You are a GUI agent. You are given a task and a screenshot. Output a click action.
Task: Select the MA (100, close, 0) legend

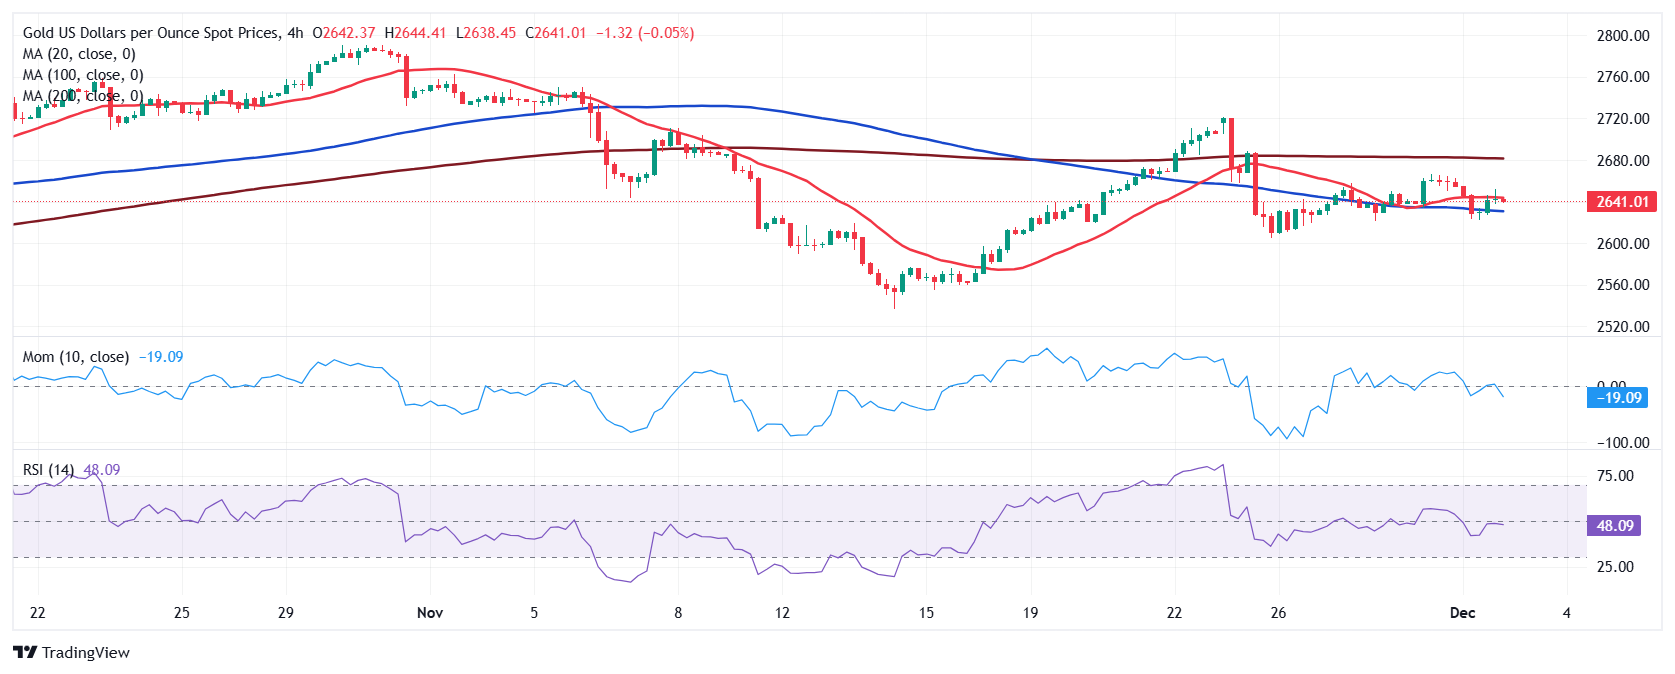[83, 75]
